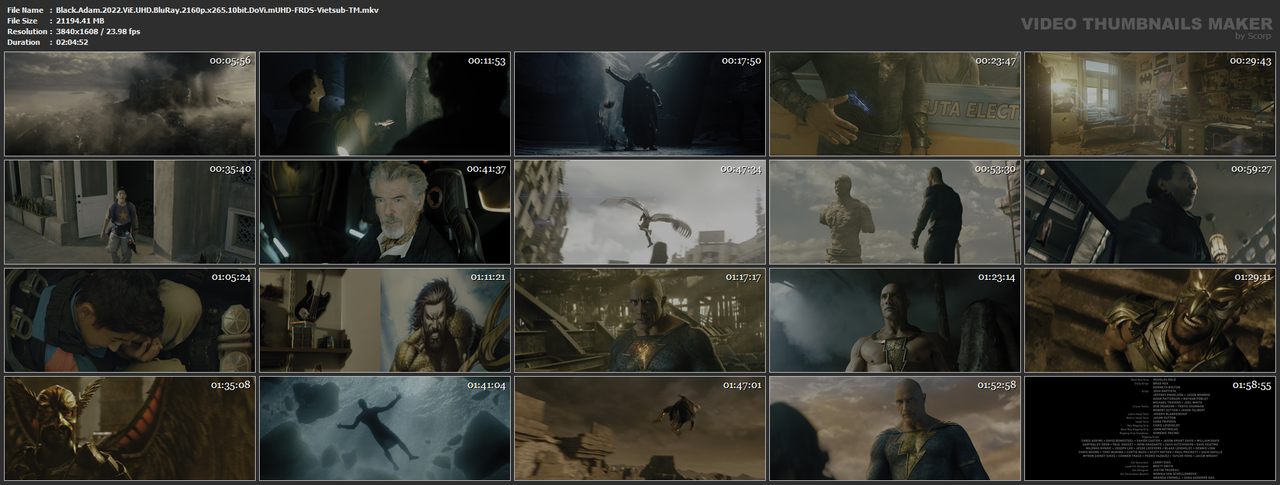Open the thumbnail at 01:23:14
Image resolution: width=1280 pixels, height=485 pixels.
tap(894, 319)
